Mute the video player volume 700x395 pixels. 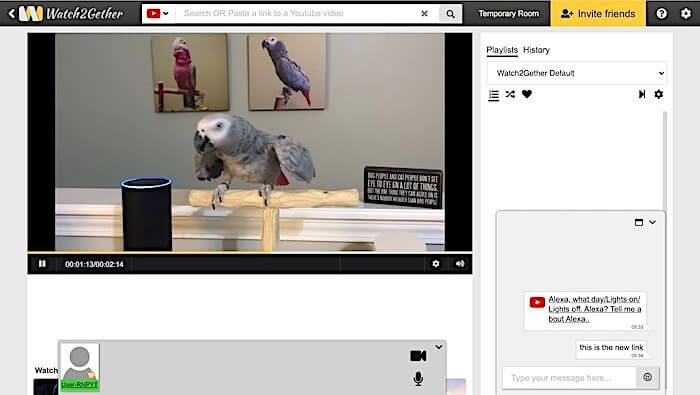460,264
